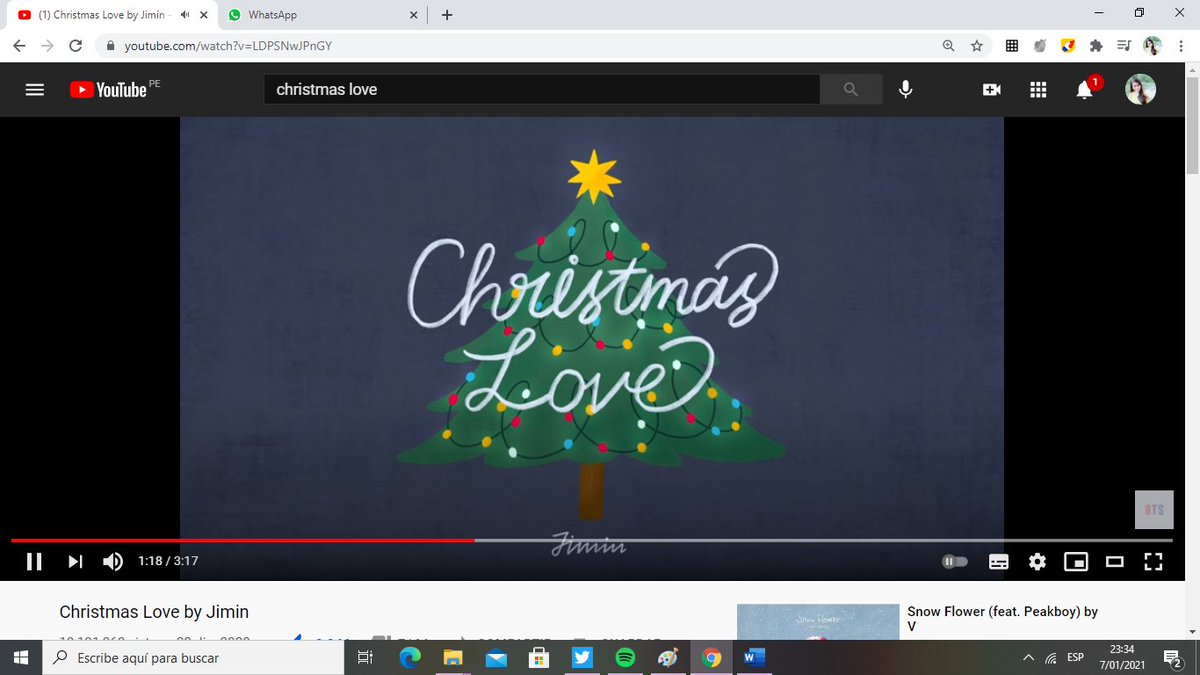Enter full screen mode

click(x=1153, y=562)
